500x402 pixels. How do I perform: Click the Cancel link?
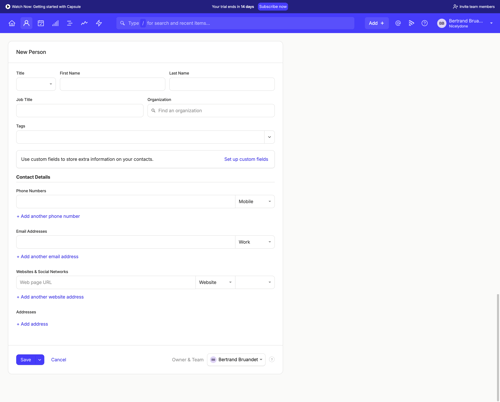click(58, 359)
